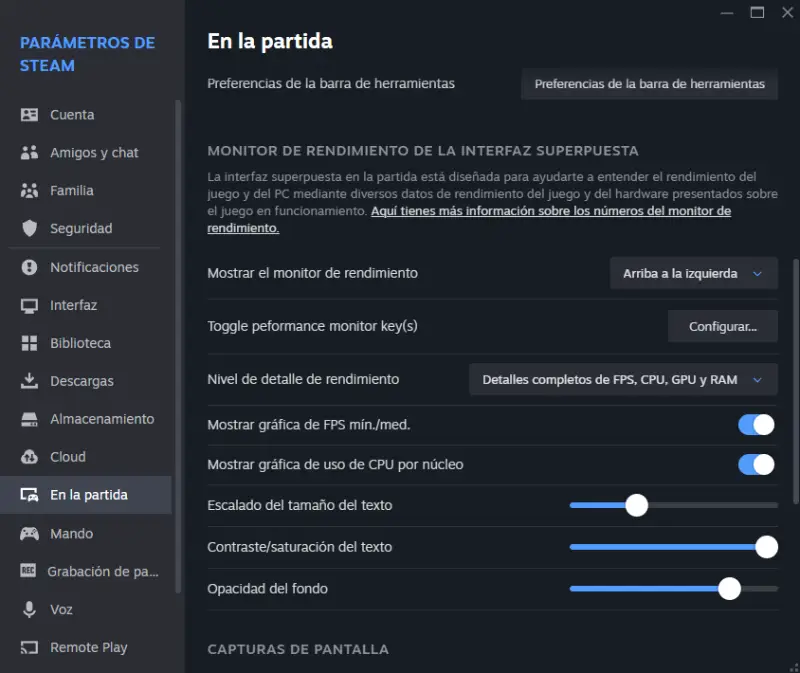Click the En la partida overlay icon
Screen dimensions: 800x673
click(29, 494)
